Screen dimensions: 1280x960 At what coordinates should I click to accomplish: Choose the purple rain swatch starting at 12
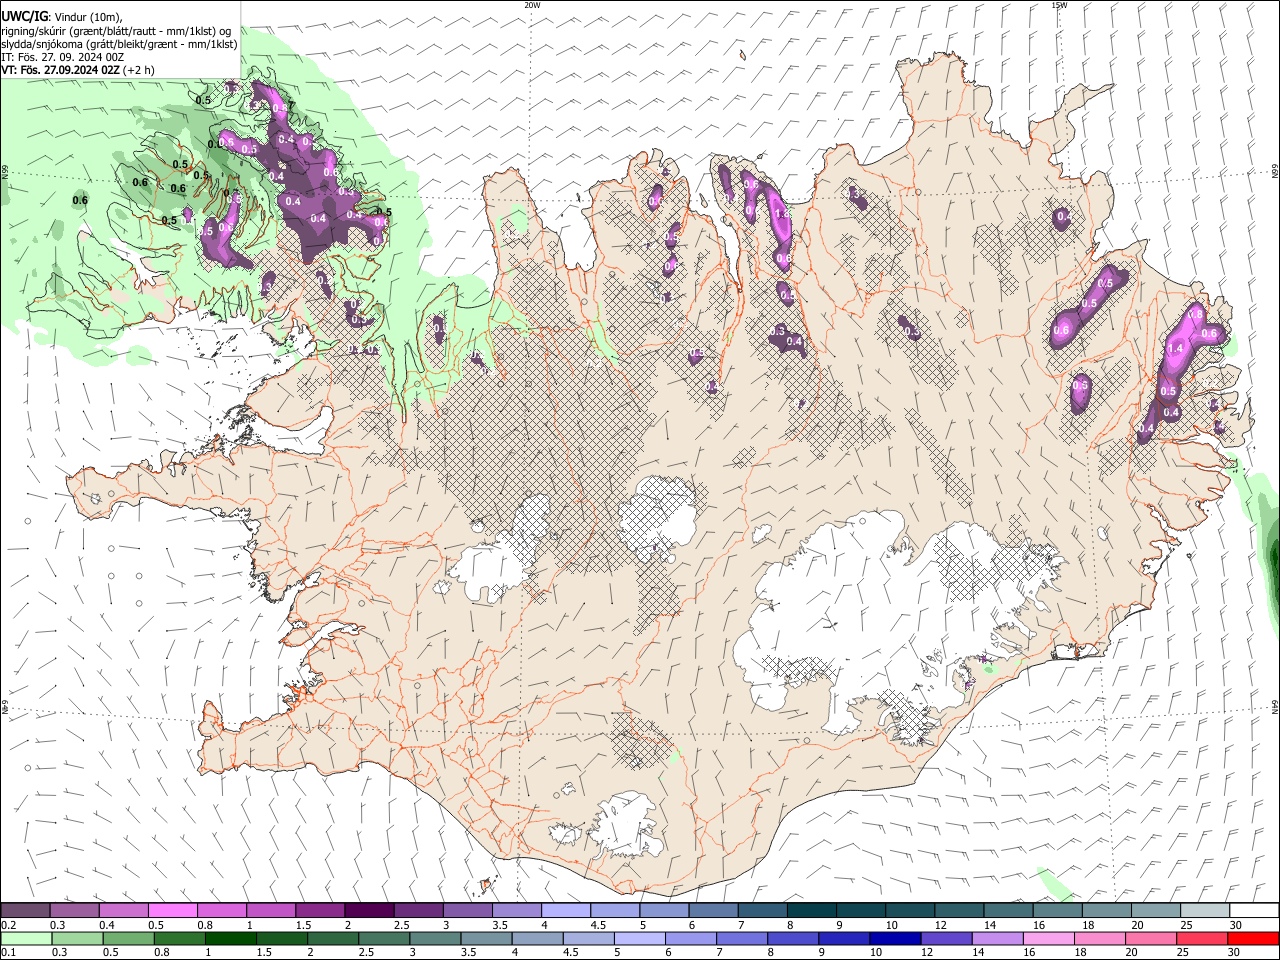[947, 938]
